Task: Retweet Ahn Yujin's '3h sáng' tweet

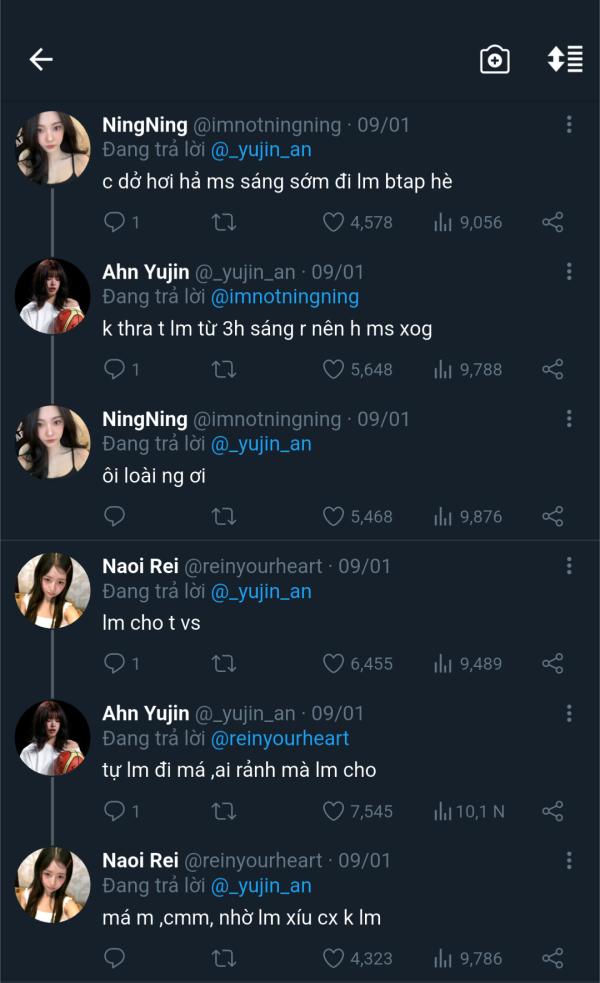Action: coord(224,369)
